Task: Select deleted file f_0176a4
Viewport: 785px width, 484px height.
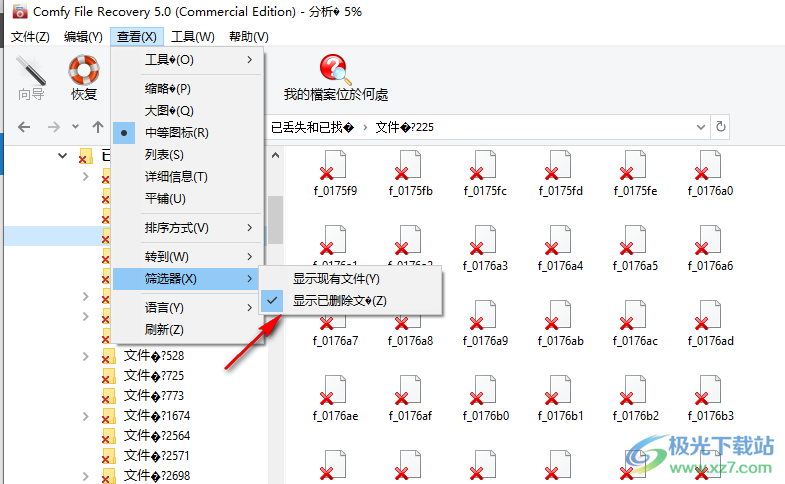Action: point(560,248)
